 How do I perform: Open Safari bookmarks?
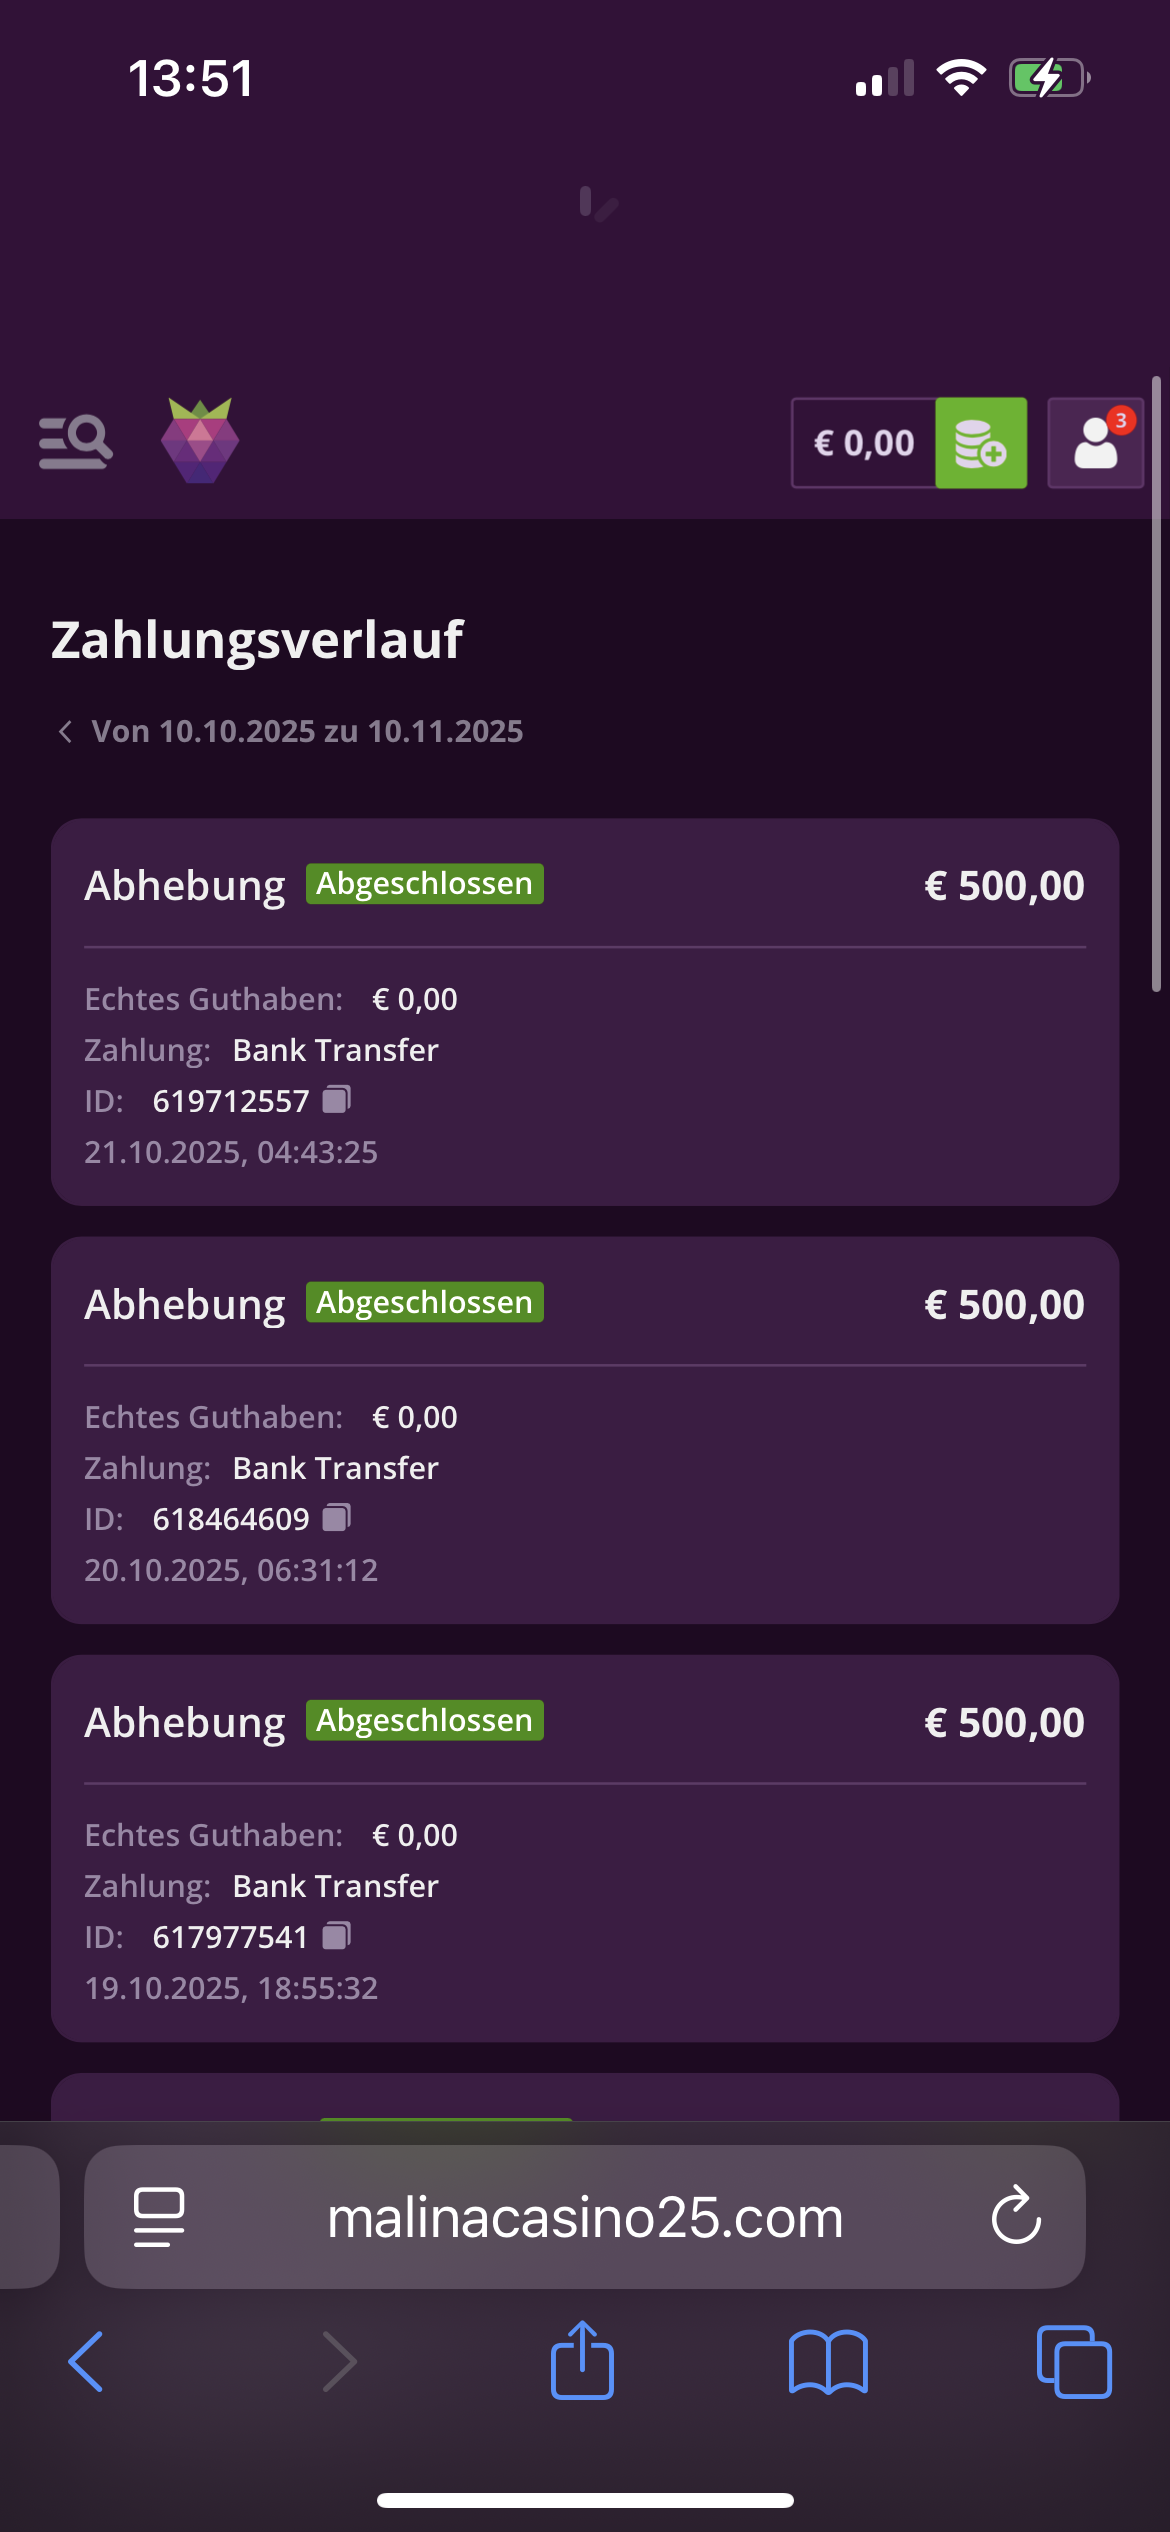pos(828,2362)
